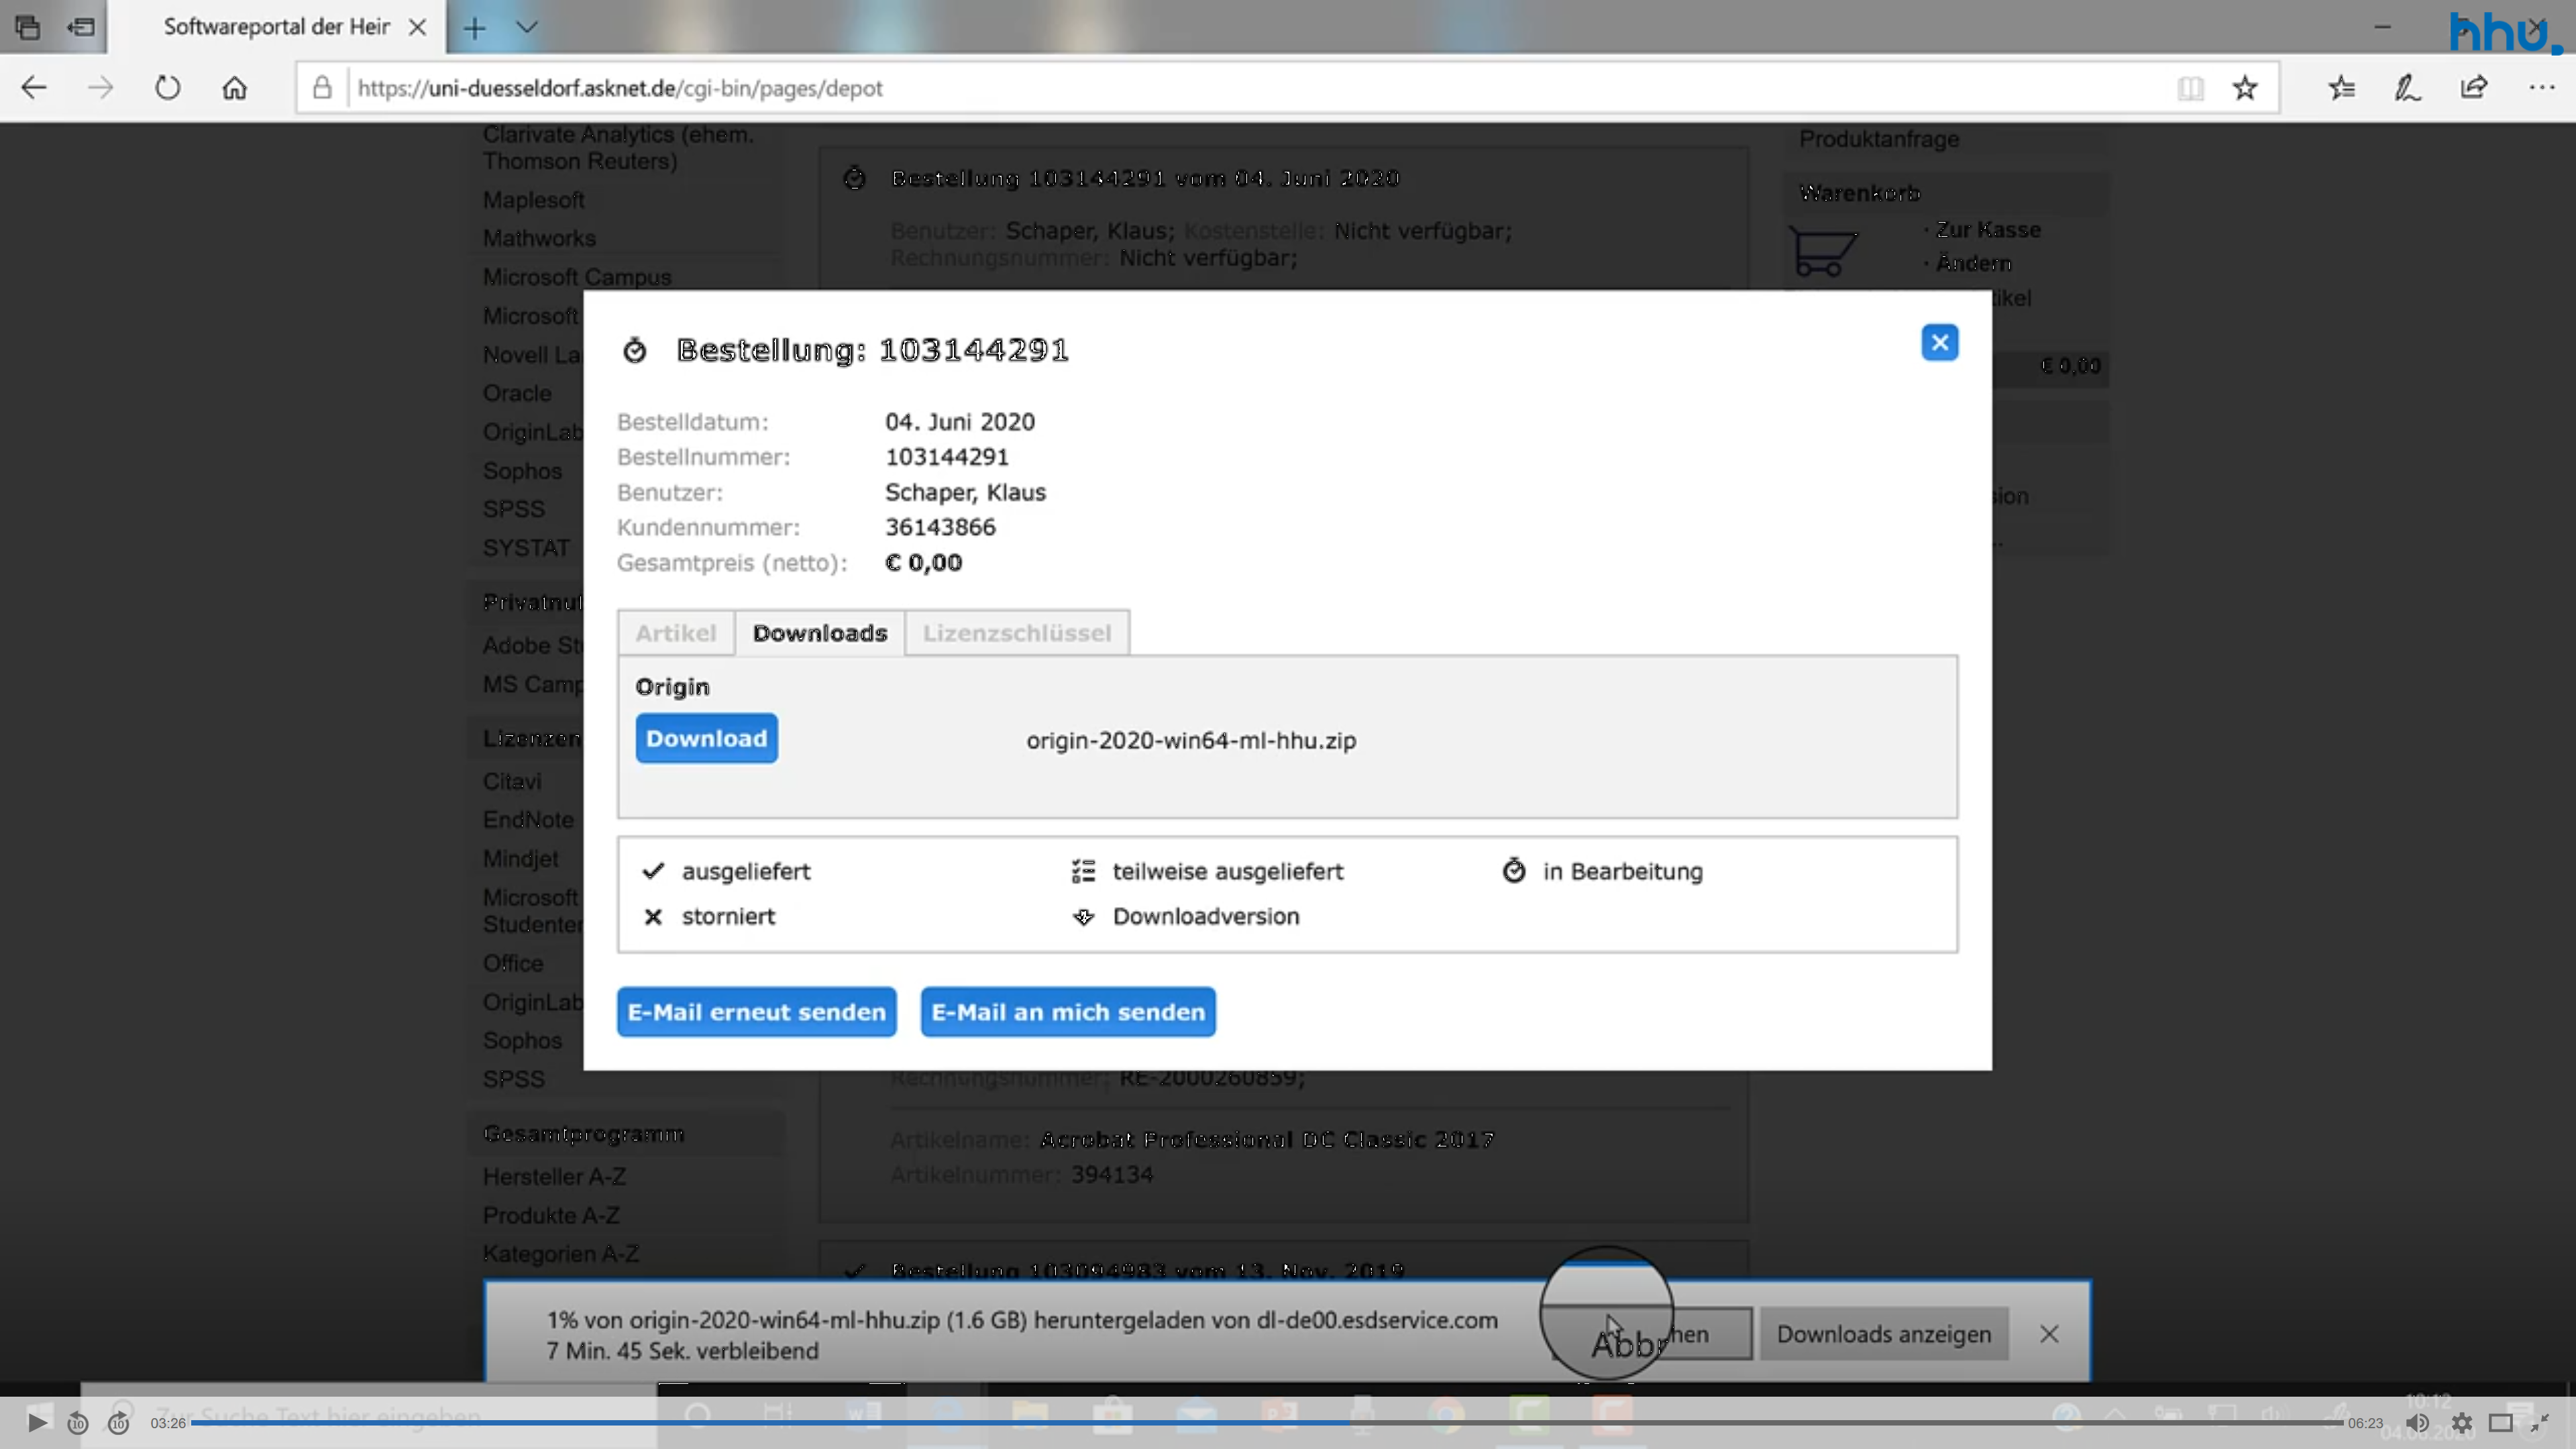Open Office in the sidebar

(x=513, y=963)
